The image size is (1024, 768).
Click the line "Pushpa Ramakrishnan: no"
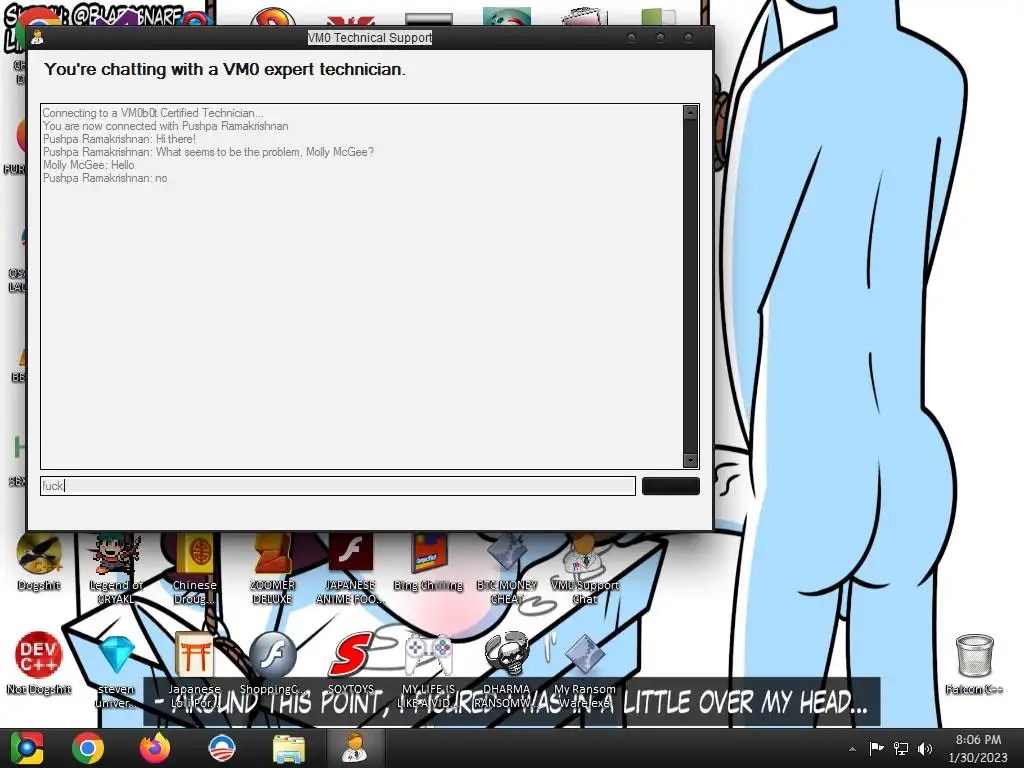pyautogui.click(x=105, y=178)
